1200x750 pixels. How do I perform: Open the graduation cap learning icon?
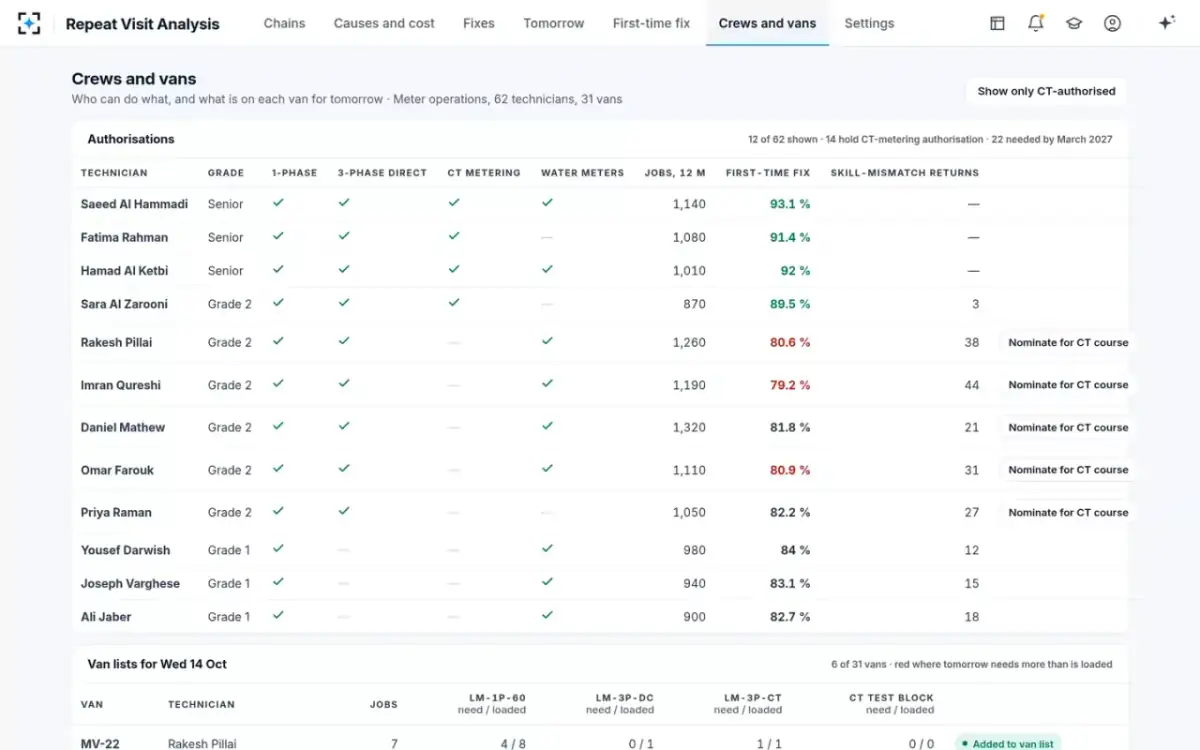(1074, 23)
